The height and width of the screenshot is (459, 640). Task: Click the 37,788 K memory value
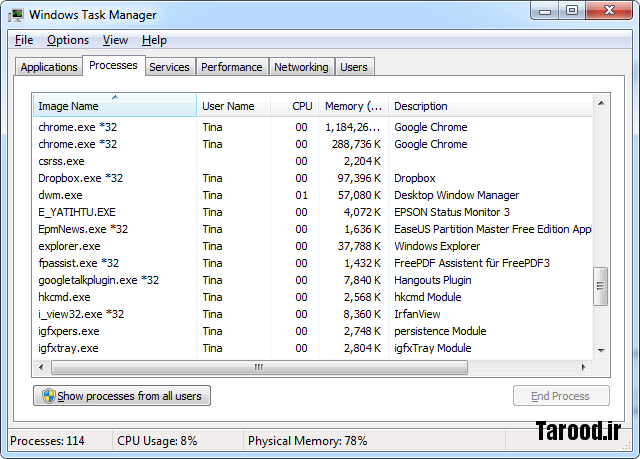(x=359, y=246)
